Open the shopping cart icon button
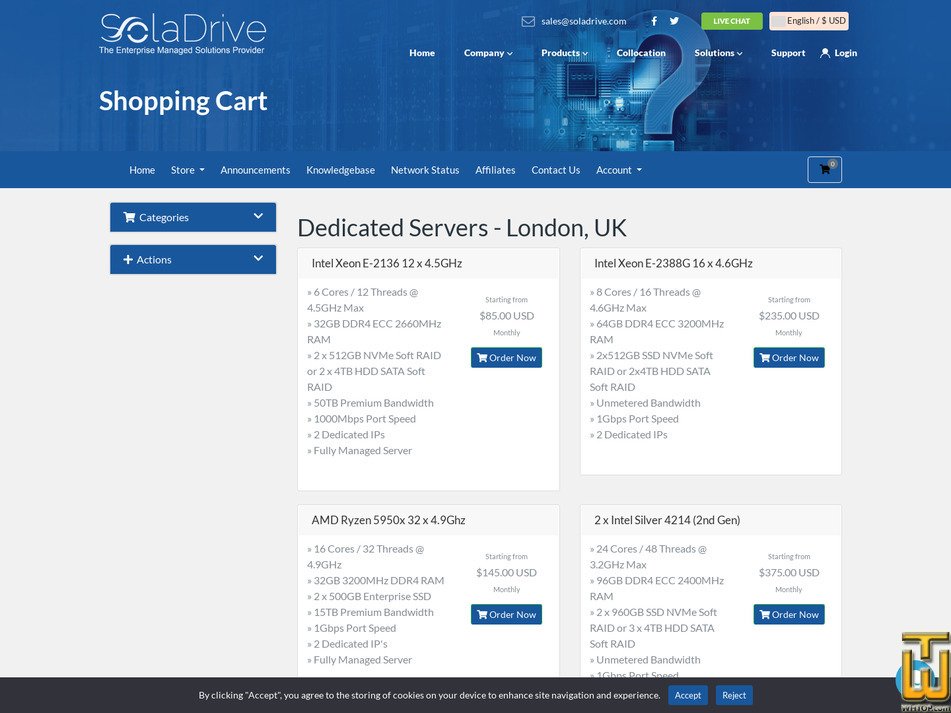Viewport: 951px width, 713px height. pos(824,170)
